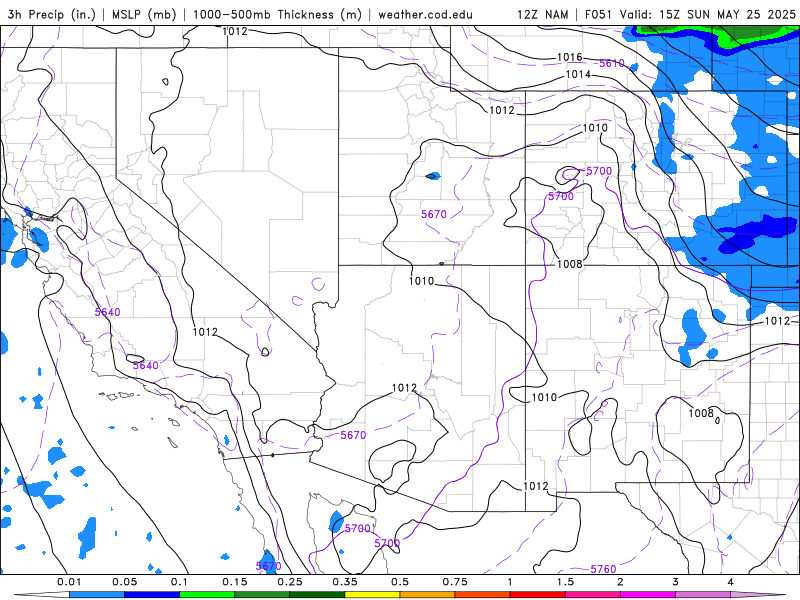800x600 pixels.
Task: Pick the dark green 0.25 legend swatch
Action: (317, 595)
